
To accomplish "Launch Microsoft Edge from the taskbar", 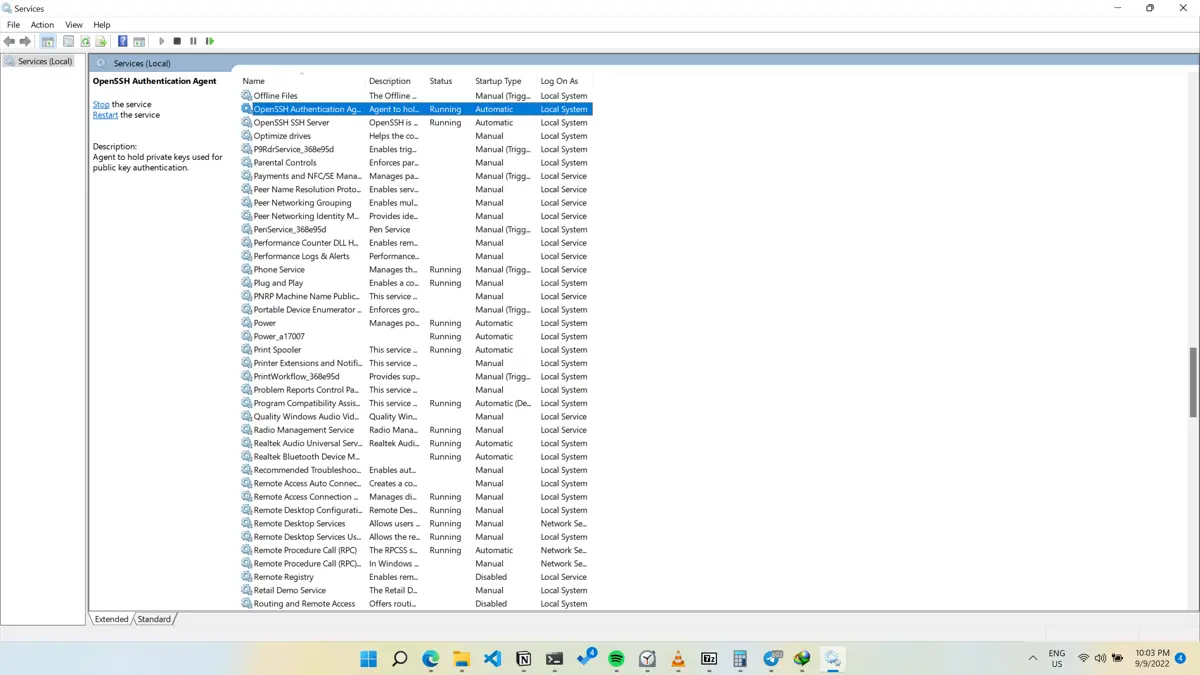I will (431, 658).
